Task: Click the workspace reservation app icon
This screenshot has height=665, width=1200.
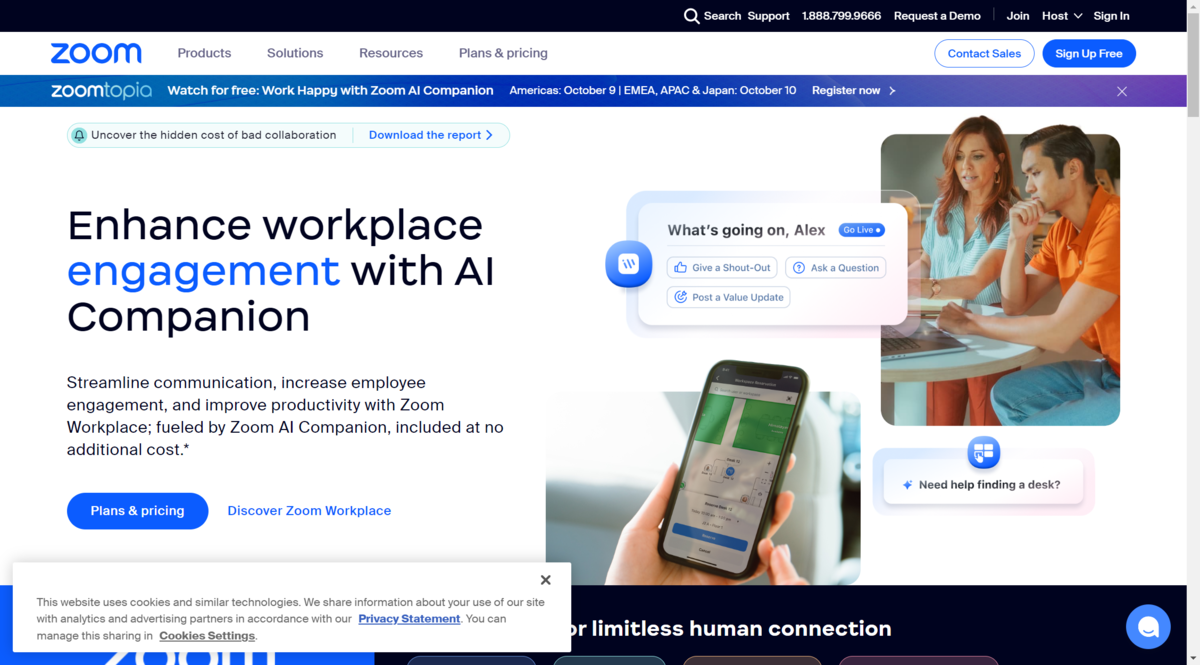Action: [x=984, y=452]
